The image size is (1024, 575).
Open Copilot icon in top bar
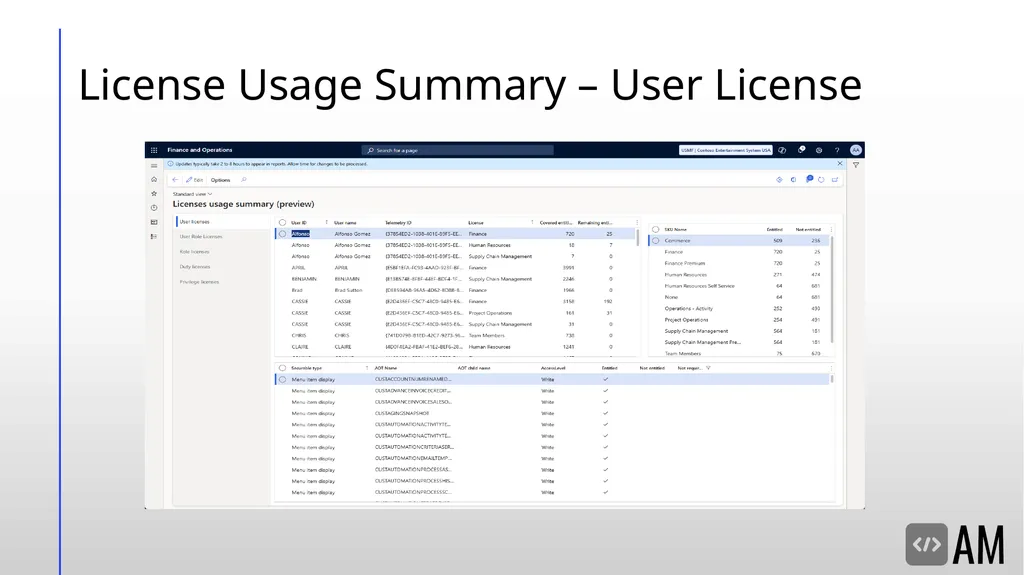click(x=782, y=150)
